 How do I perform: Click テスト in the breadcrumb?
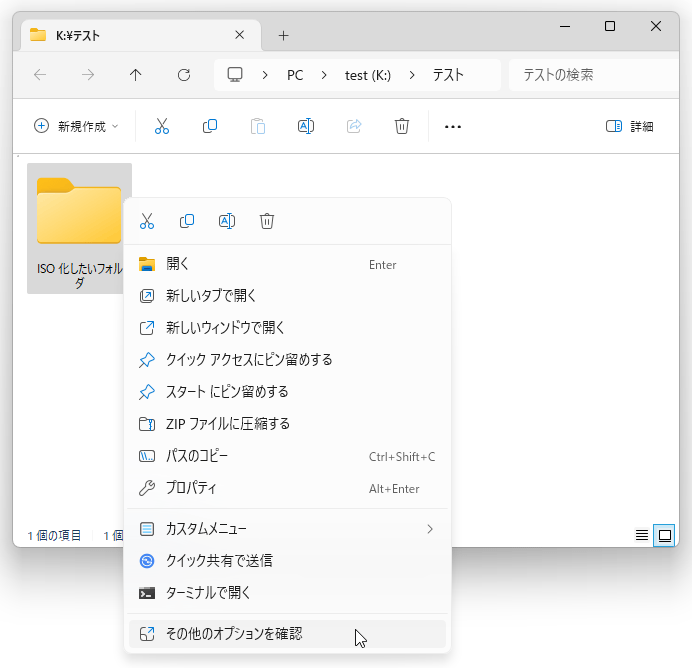point(448,75)
